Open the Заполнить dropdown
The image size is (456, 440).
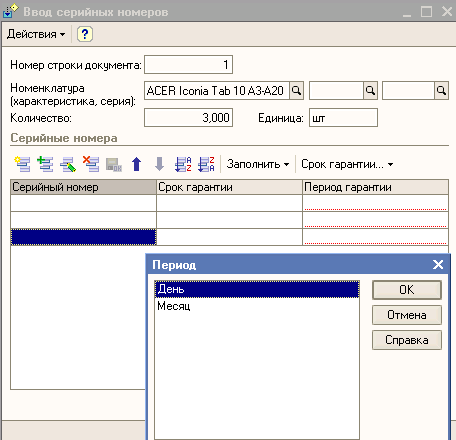click(x=258, y=164)
